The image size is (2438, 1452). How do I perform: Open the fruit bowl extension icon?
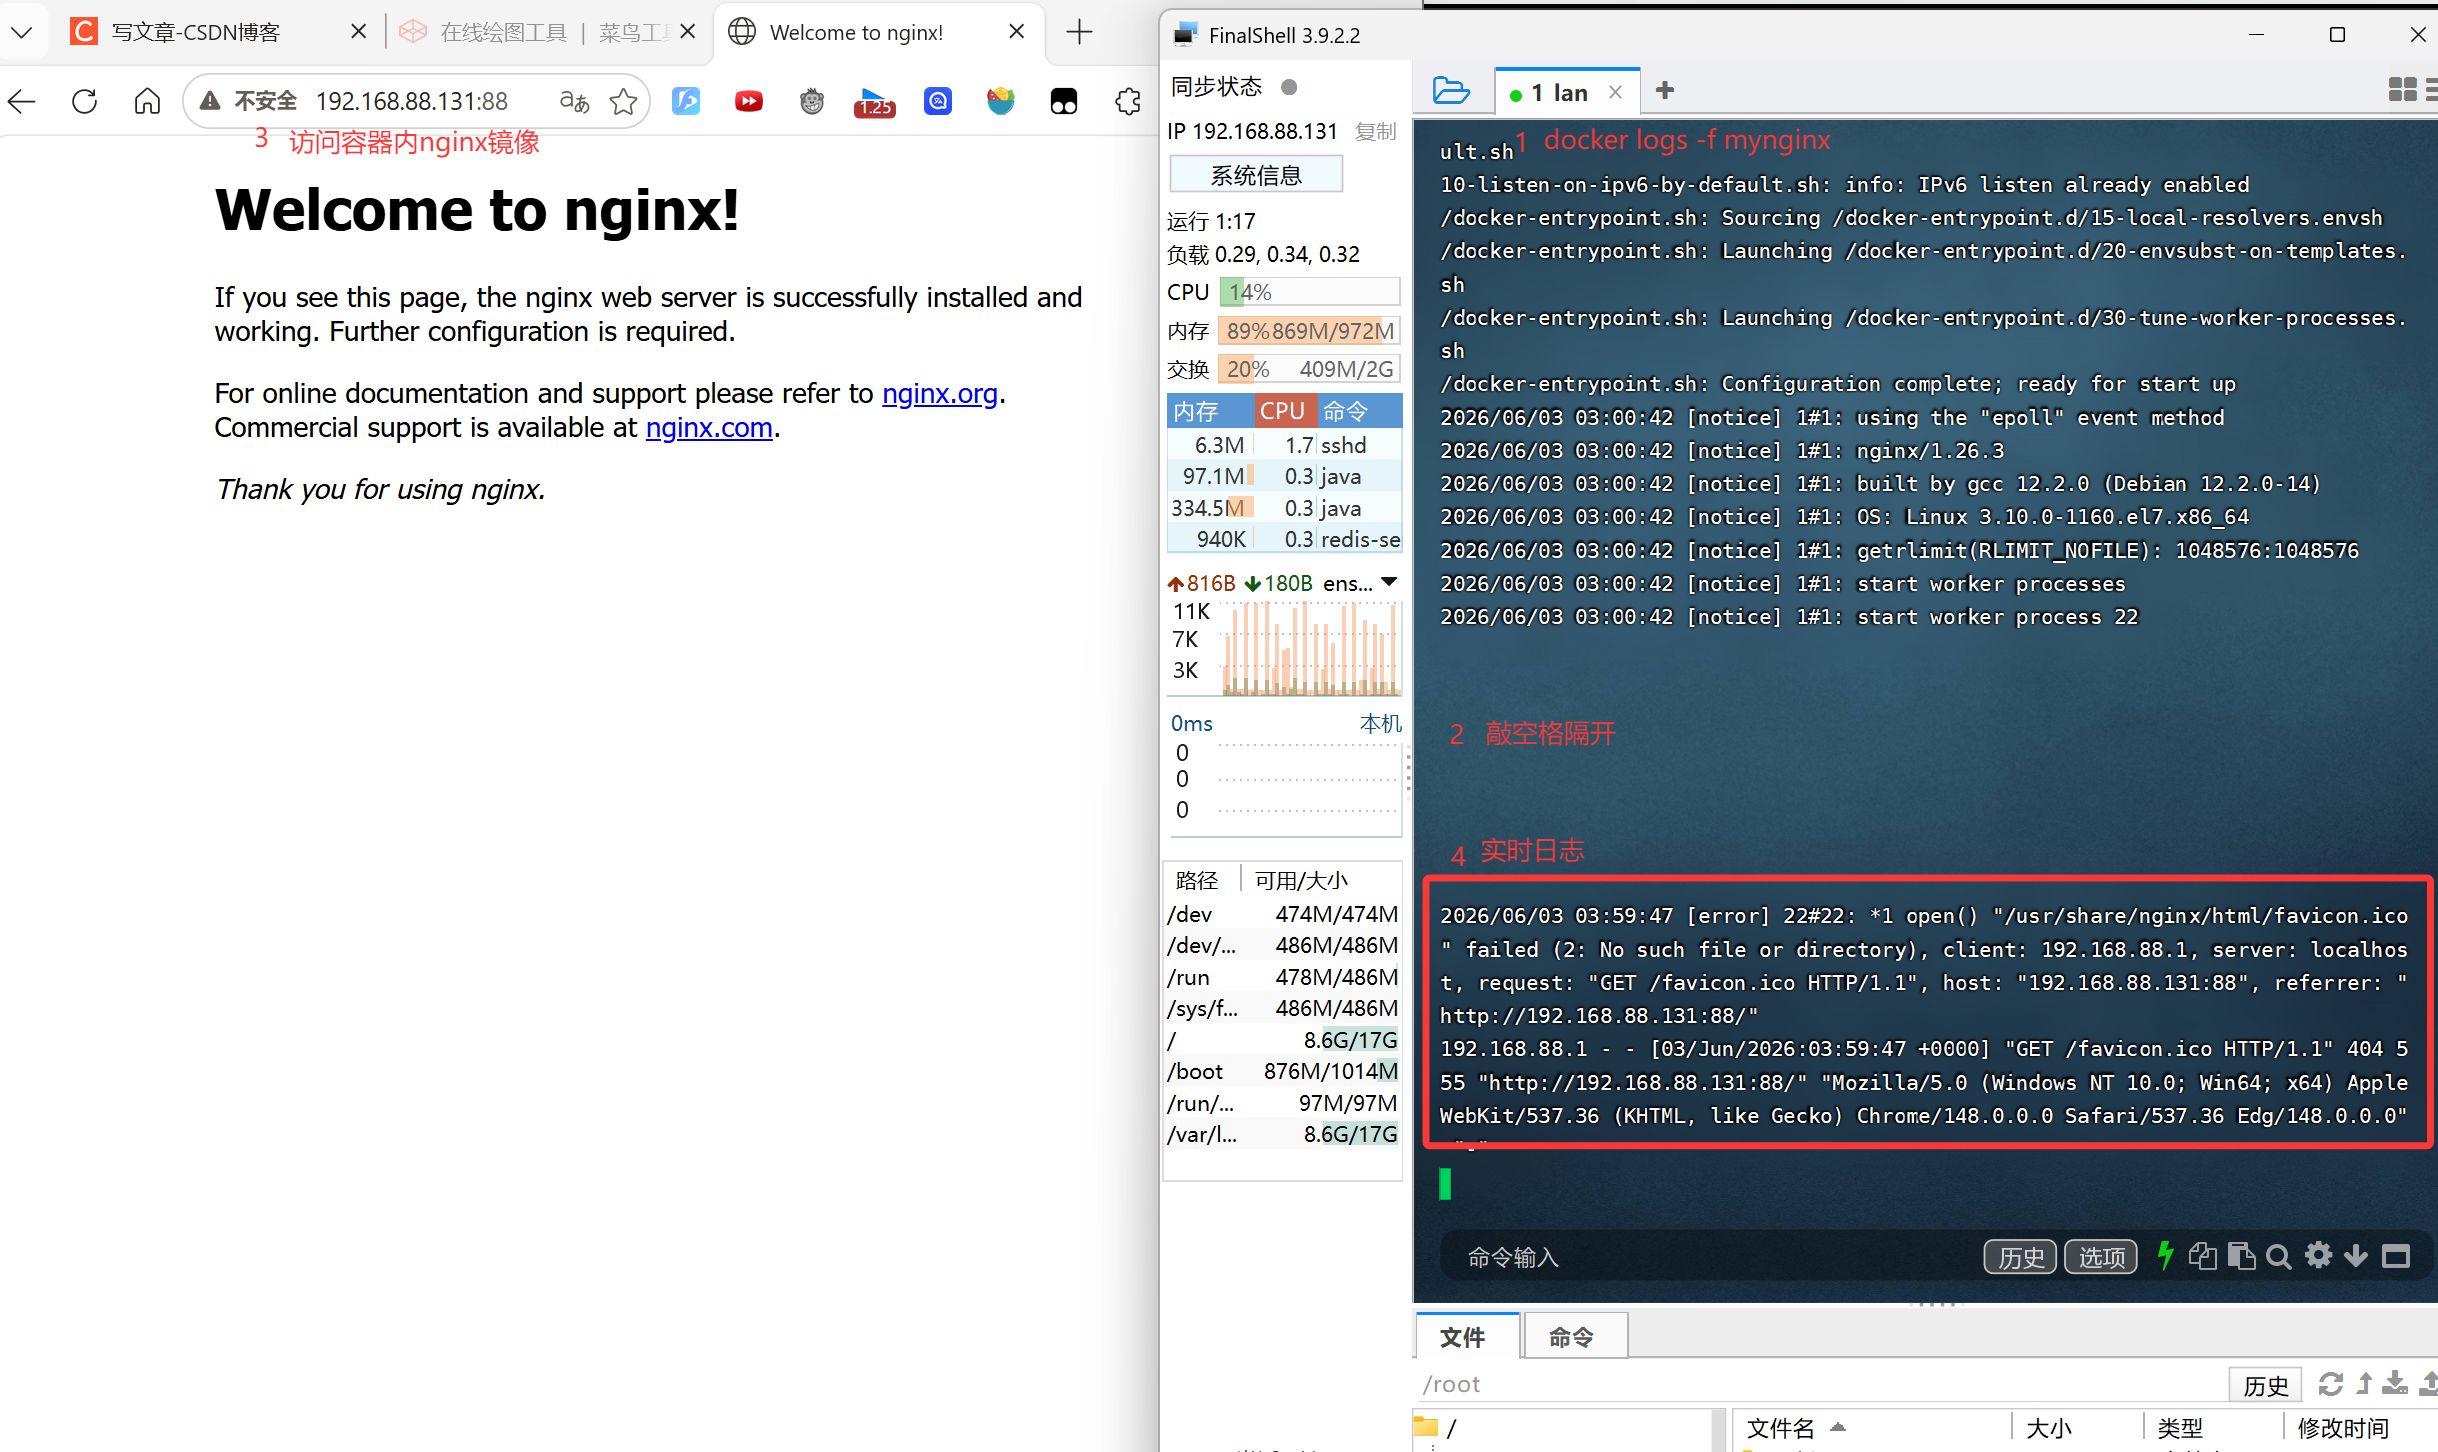pos(1000,101)
